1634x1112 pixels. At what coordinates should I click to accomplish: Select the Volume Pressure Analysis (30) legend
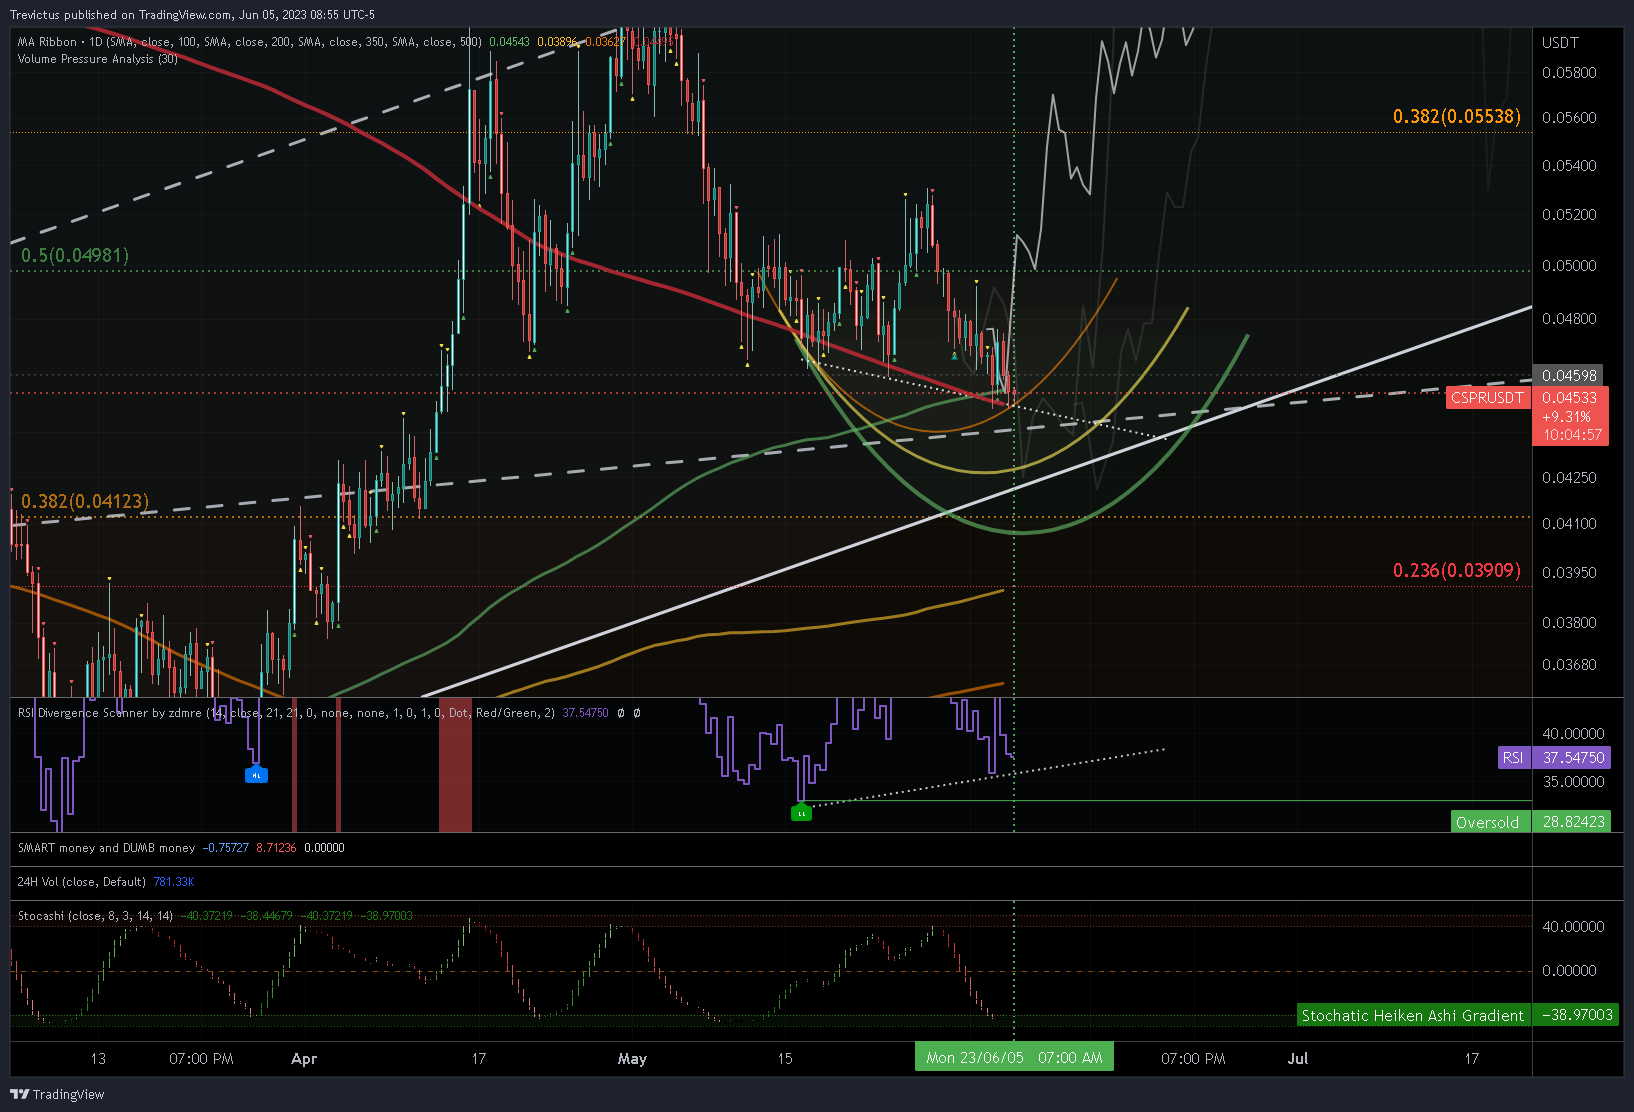98,59
